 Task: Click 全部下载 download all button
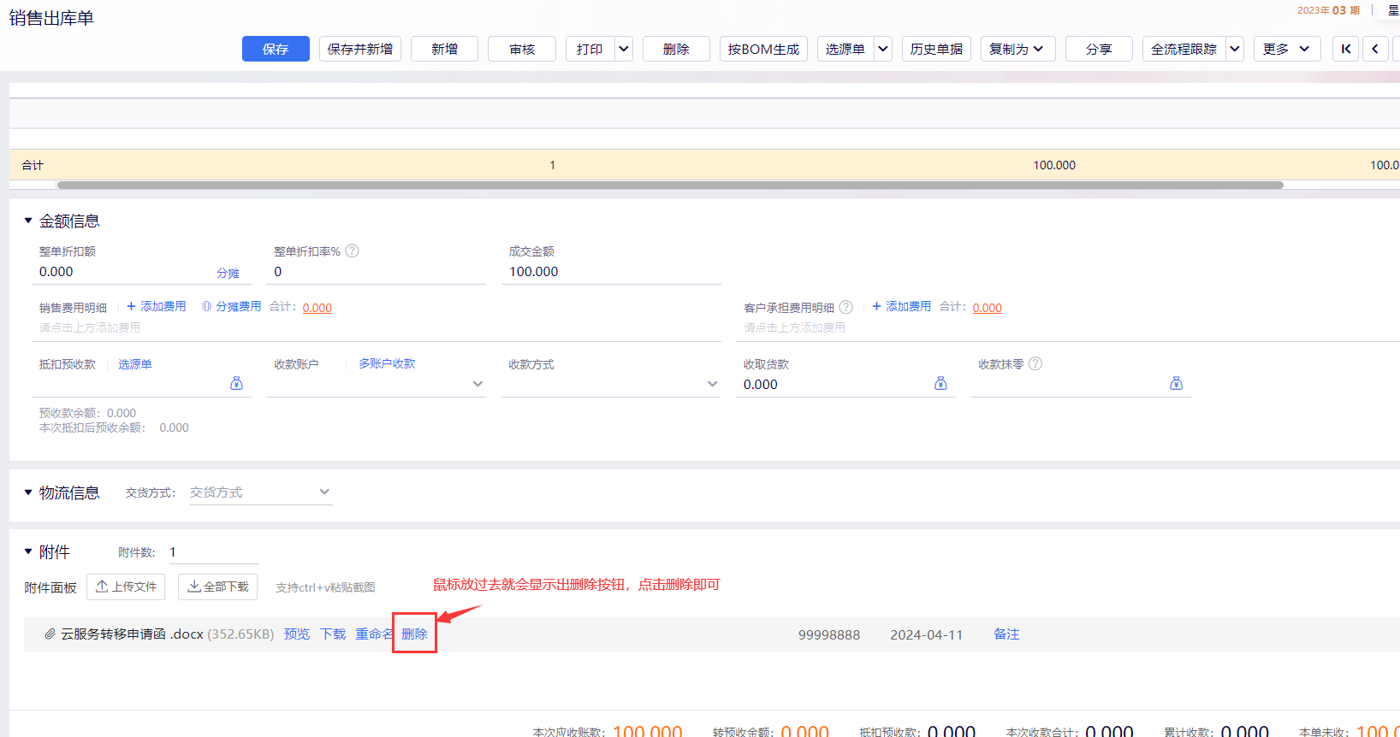pyautogui.click(x=218, y=587)
